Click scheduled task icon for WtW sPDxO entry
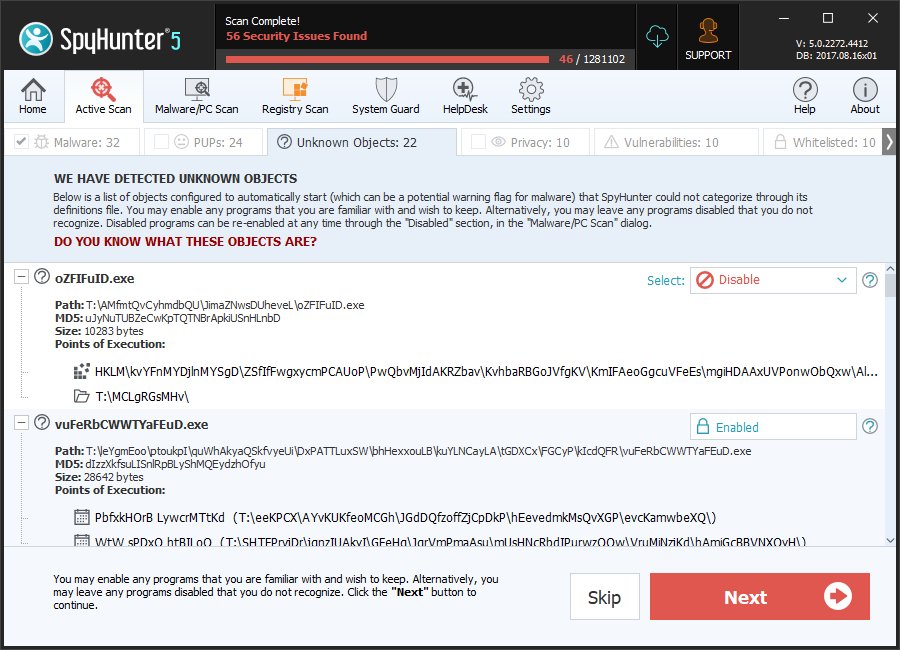Screen dimensions: 900x650 click(82, 540)
